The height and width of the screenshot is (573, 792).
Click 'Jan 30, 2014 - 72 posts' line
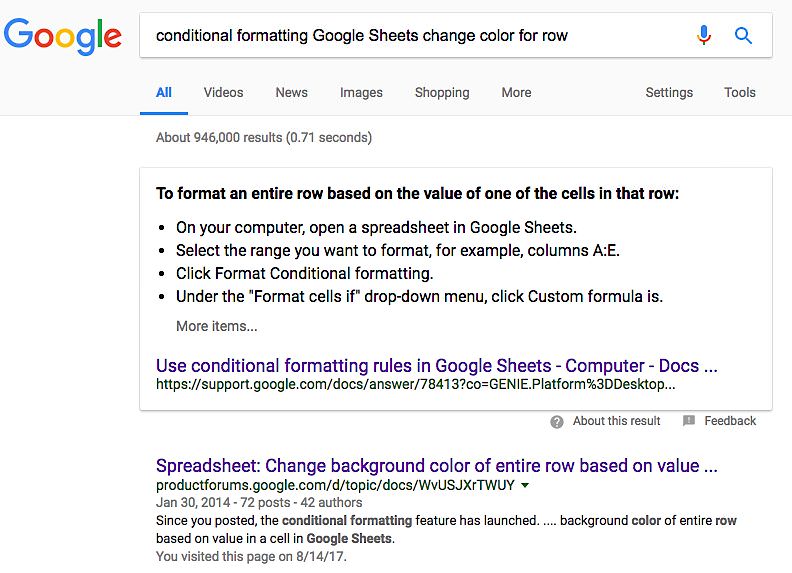(259, 503)
